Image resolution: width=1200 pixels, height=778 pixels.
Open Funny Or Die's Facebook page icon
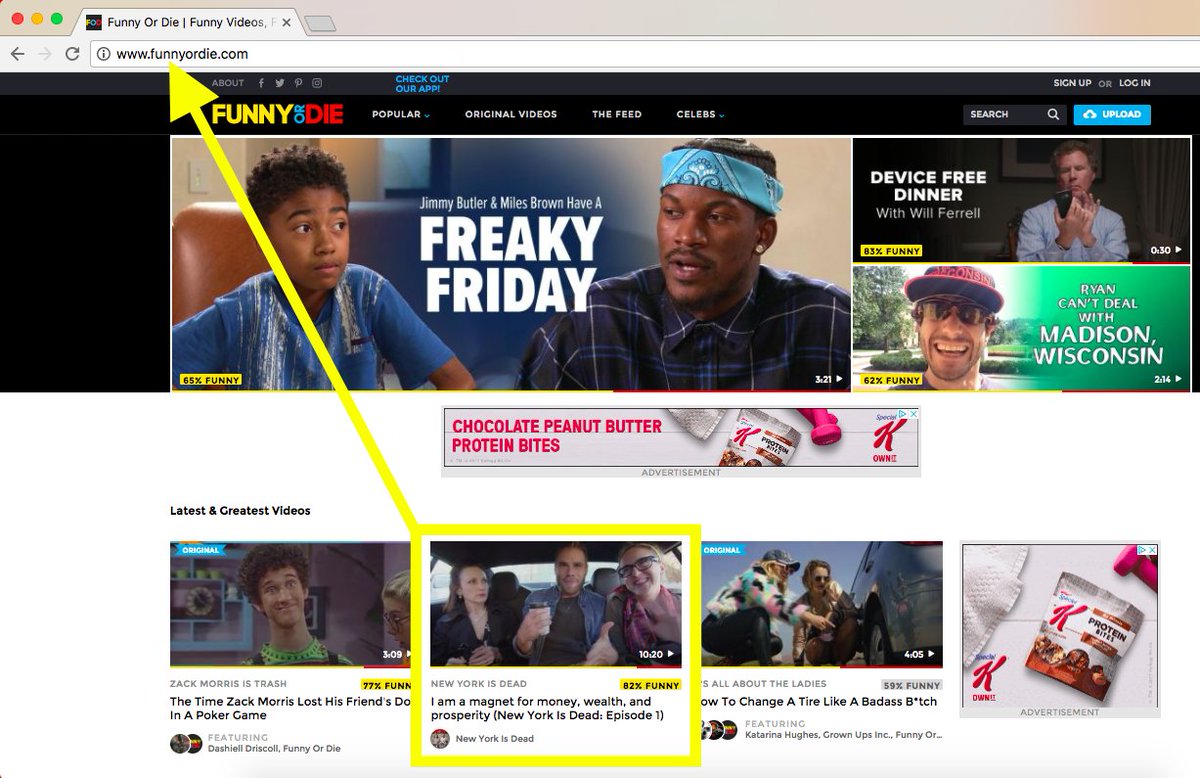262,83
